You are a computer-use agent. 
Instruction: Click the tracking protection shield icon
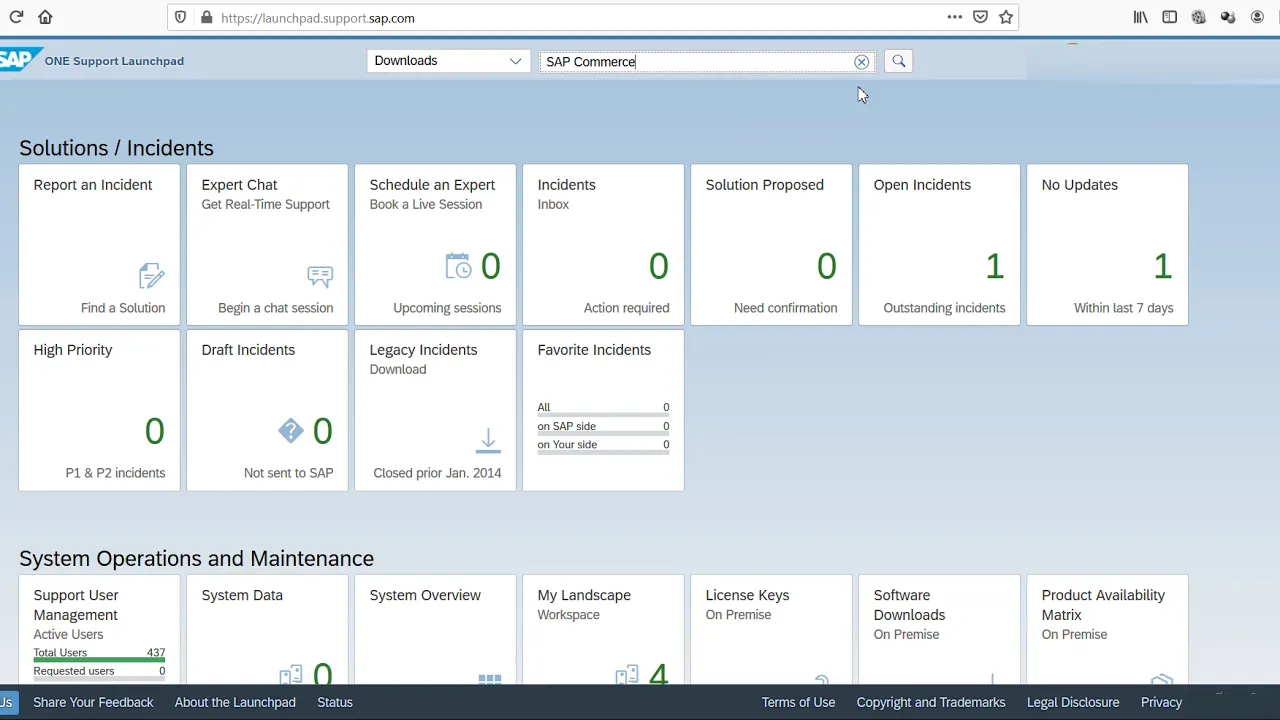180,17
